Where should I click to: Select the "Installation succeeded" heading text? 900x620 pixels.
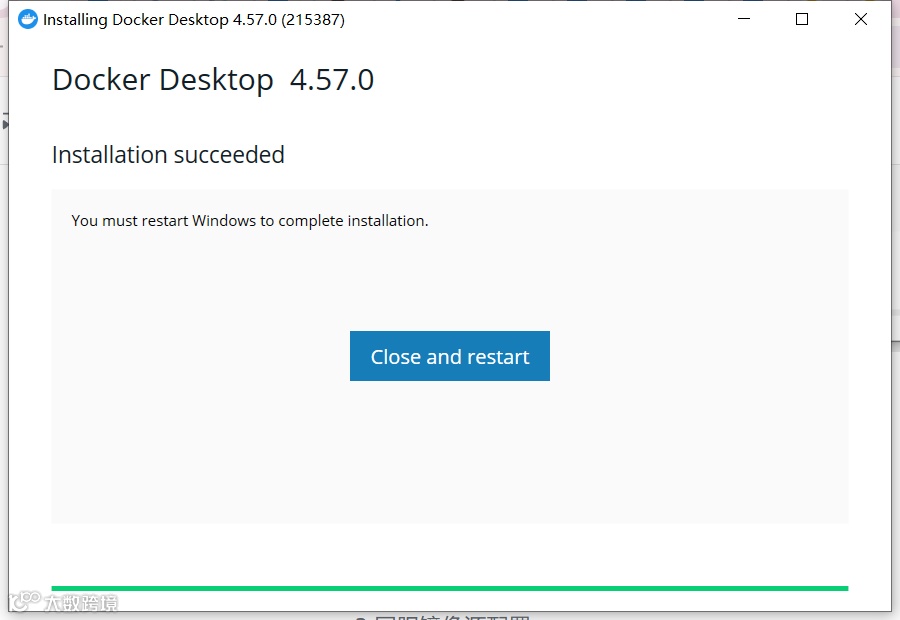pyautogui.click(x=168, y=155)
